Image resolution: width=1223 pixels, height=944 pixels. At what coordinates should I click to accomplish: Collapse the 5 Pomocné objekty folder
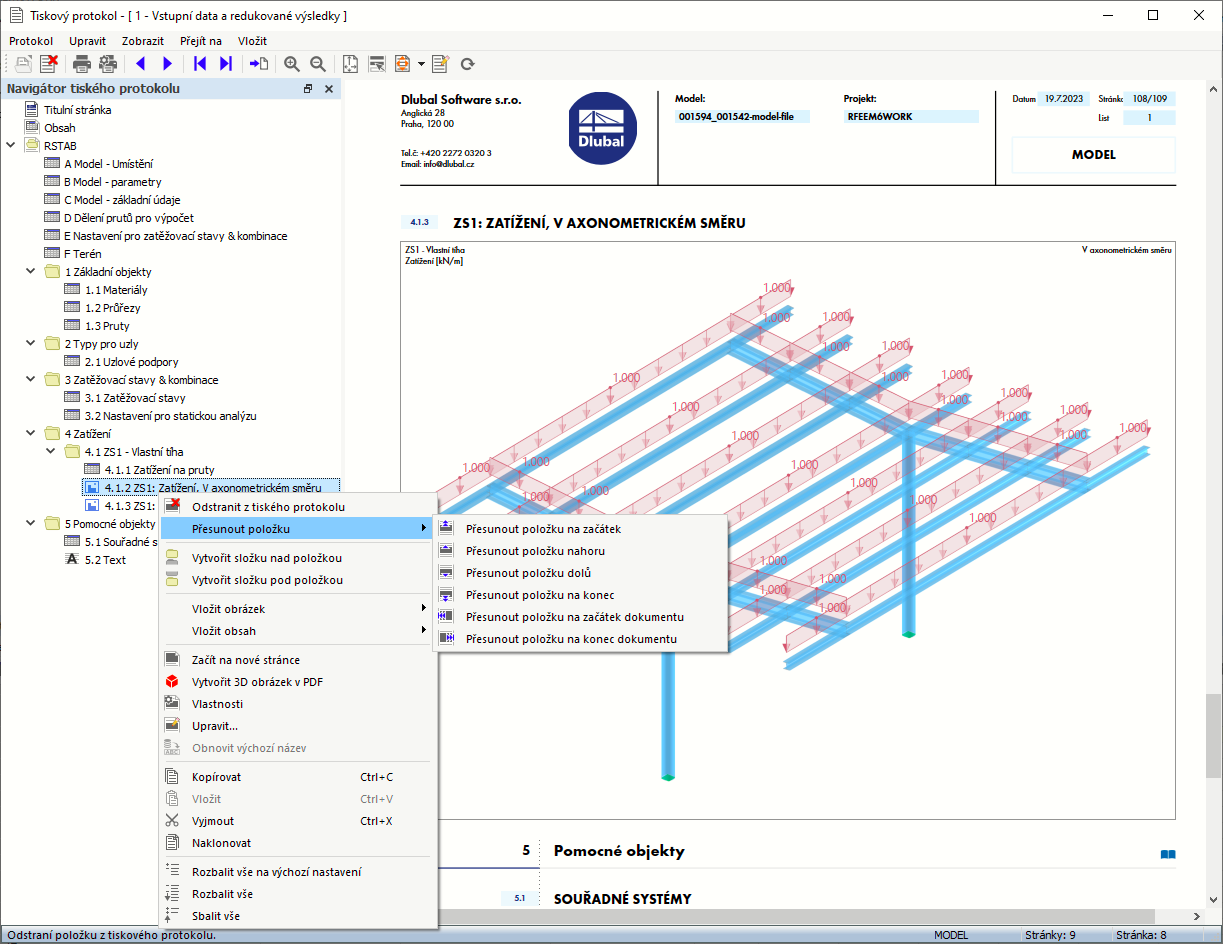(31, 524)
